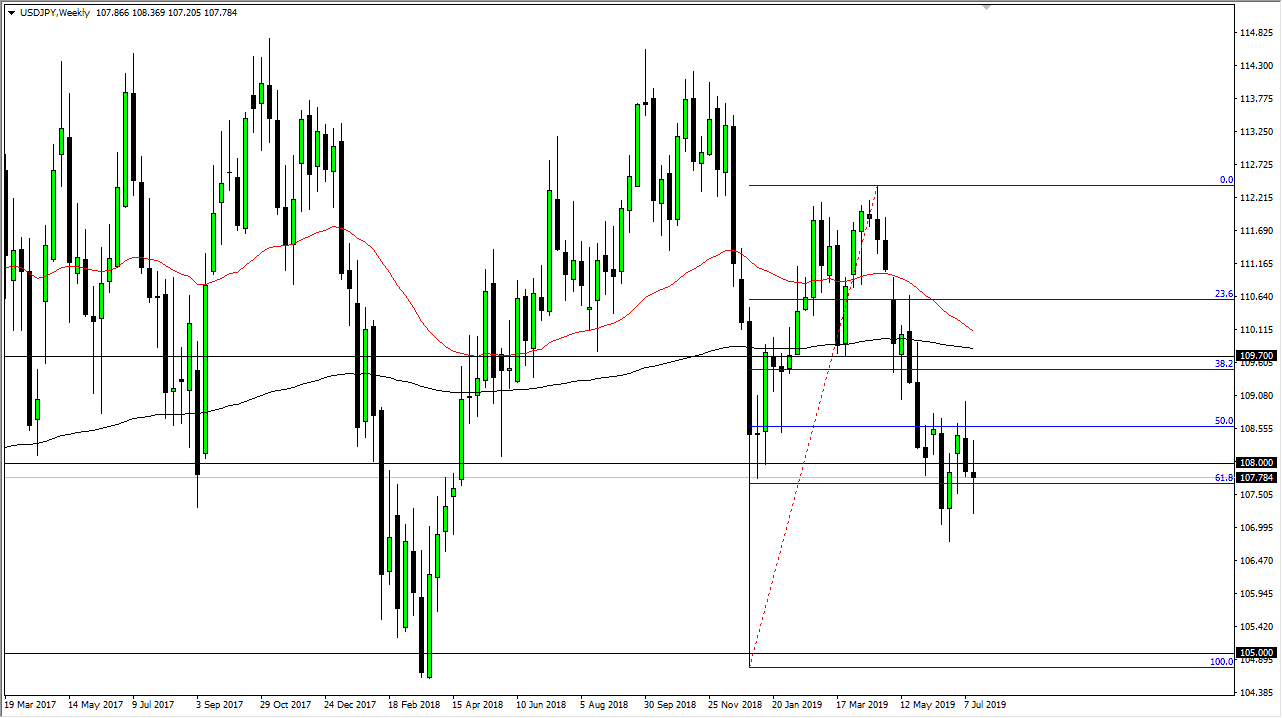Click the 108.555 price scale value
Viewport: 1282px width, 718px height.
pos(1258,429)
